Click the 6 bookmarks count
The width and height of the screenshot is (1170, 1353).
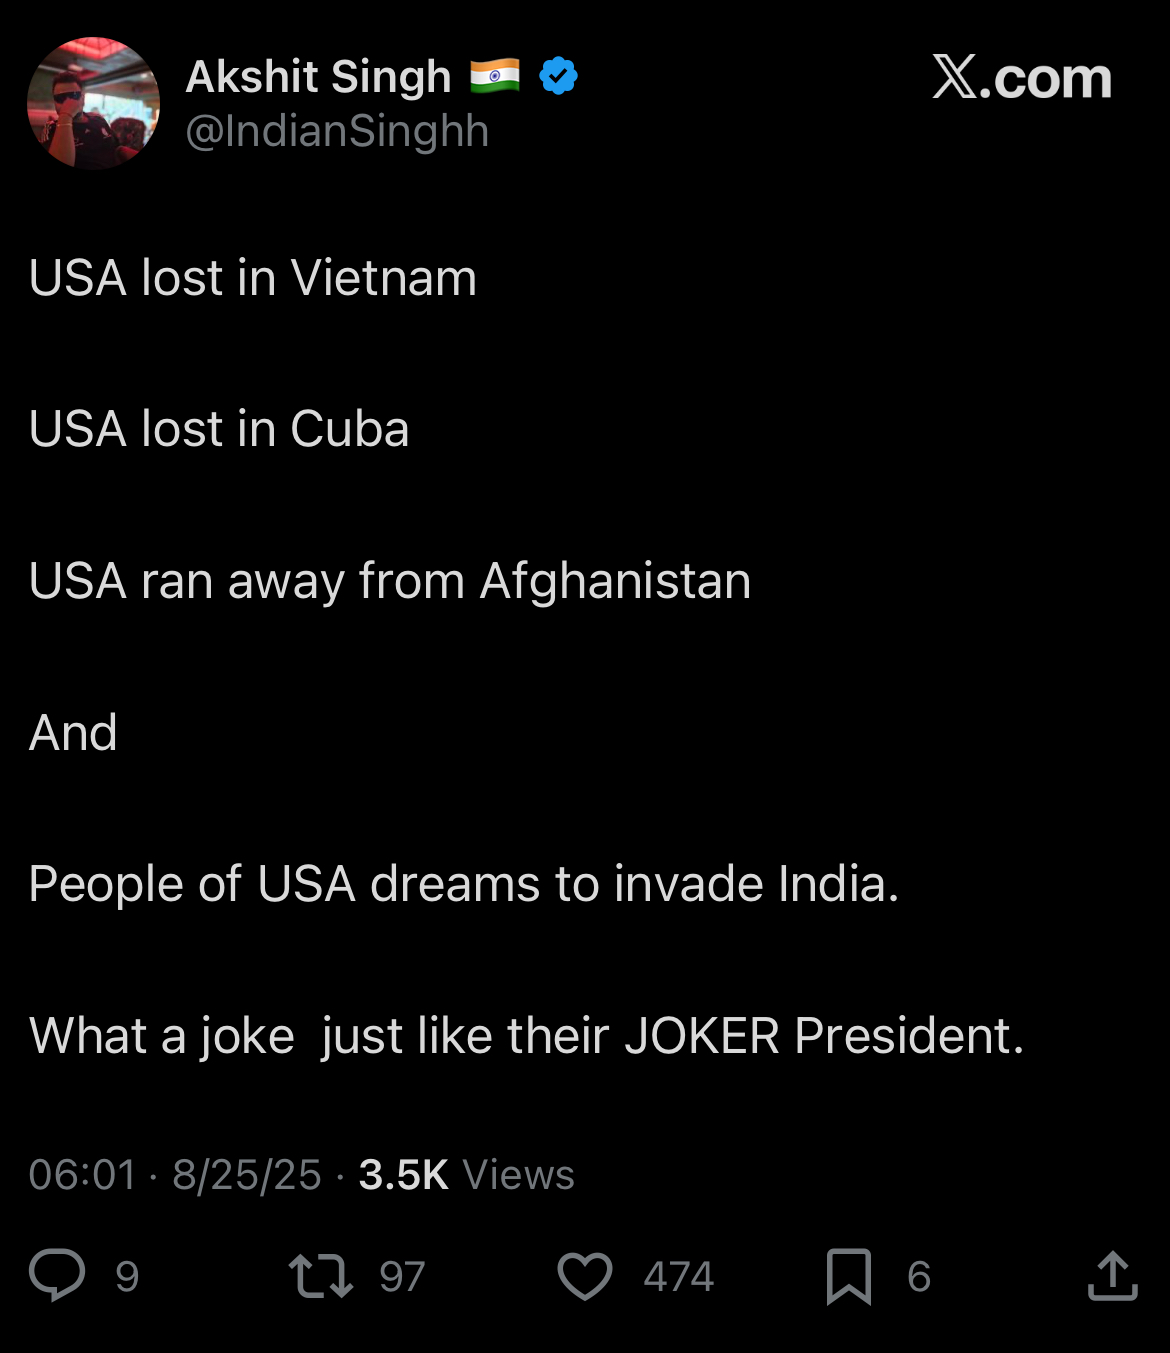tap(918, 1277)
